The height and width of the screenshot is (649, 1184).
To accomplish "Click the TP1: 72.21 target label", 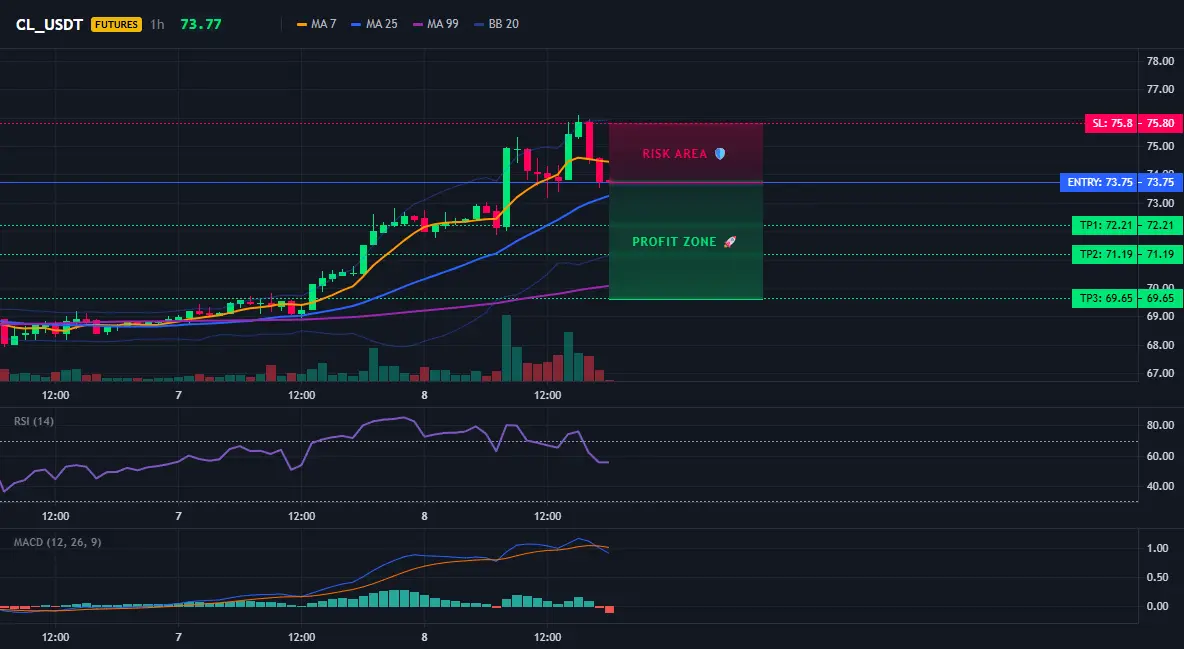I will [x=1105, y=225].
